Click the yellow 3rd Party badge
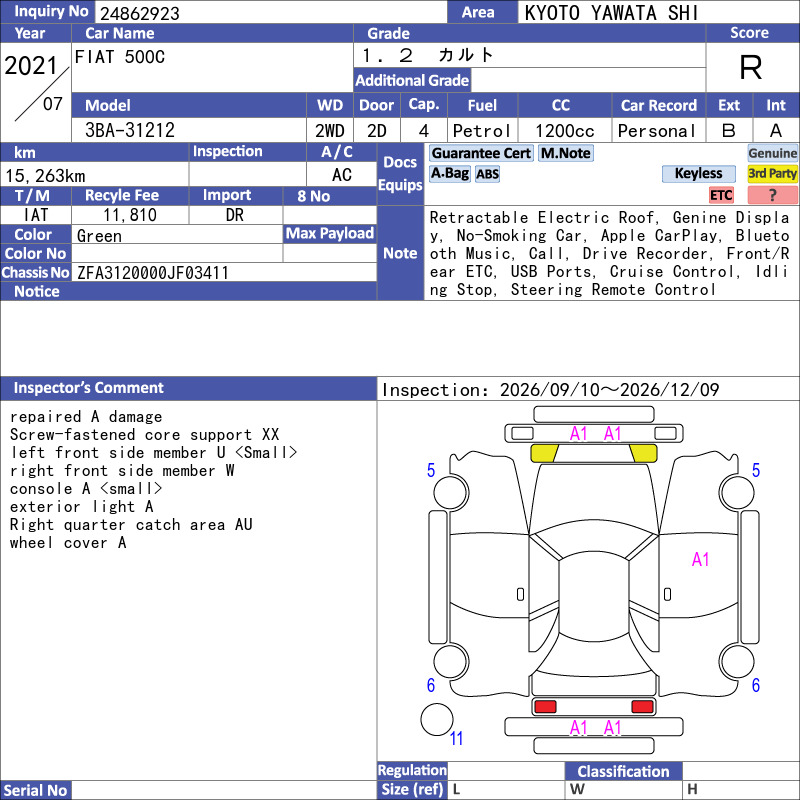This screenshot has height=800, width=800. pyautogui.click(x=772, y=174)
